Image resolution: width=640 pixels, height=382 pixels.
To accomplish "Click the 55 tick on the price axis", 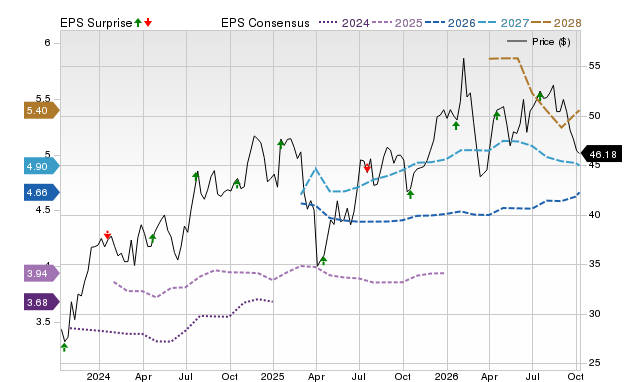I will 594,66.
